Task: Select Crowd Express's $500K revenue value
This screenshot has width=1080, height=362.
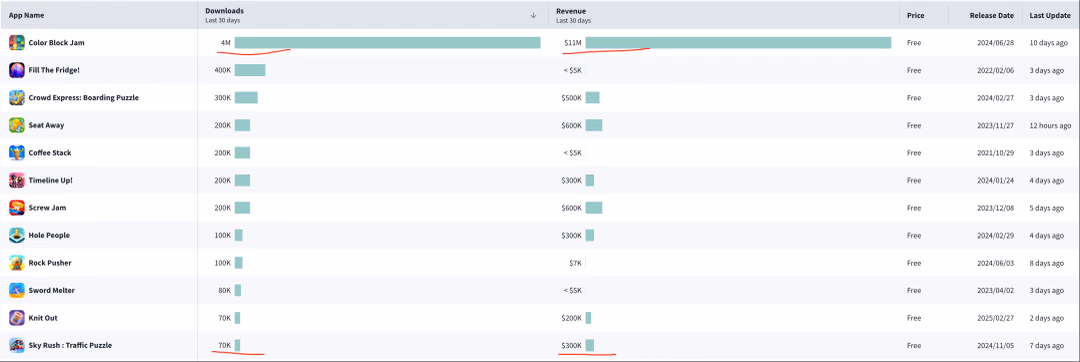Action: coord(572,98)
